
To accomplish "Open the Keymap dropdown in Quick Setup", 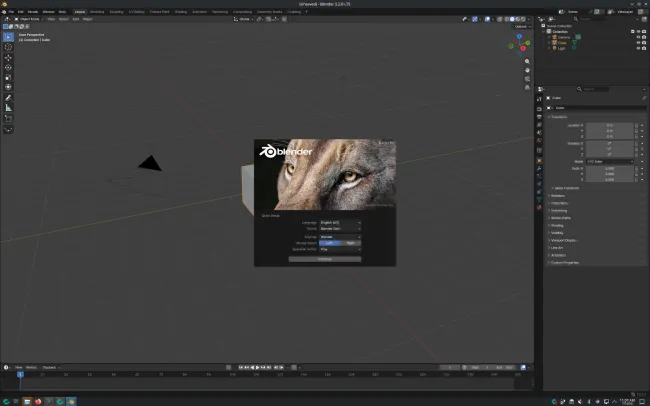I will click(x=340, y=237).
